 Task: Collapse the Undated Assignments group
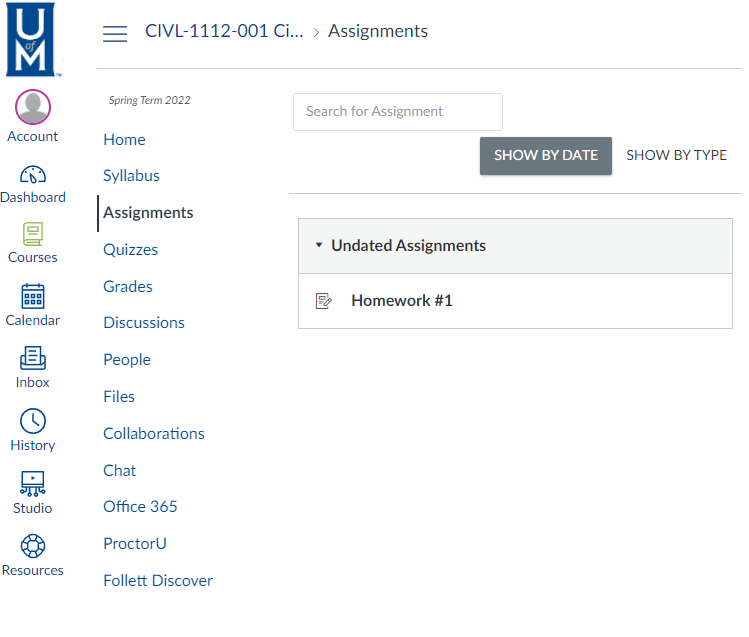pyautogui.click(x=319, y=245)
